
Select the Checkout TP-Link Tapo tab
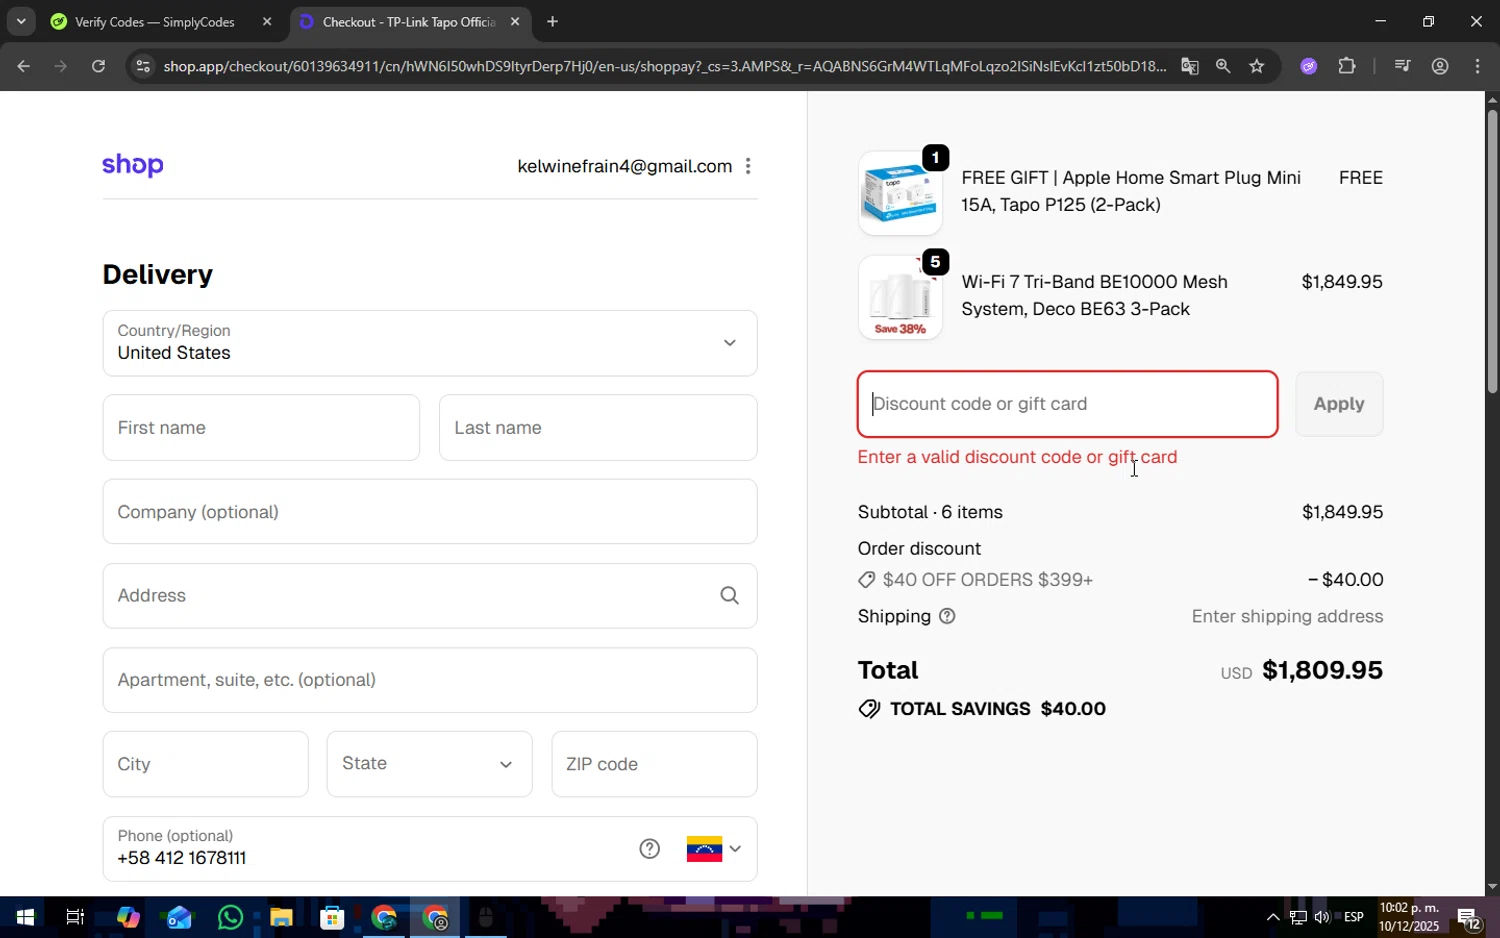(x=408, y=22)
